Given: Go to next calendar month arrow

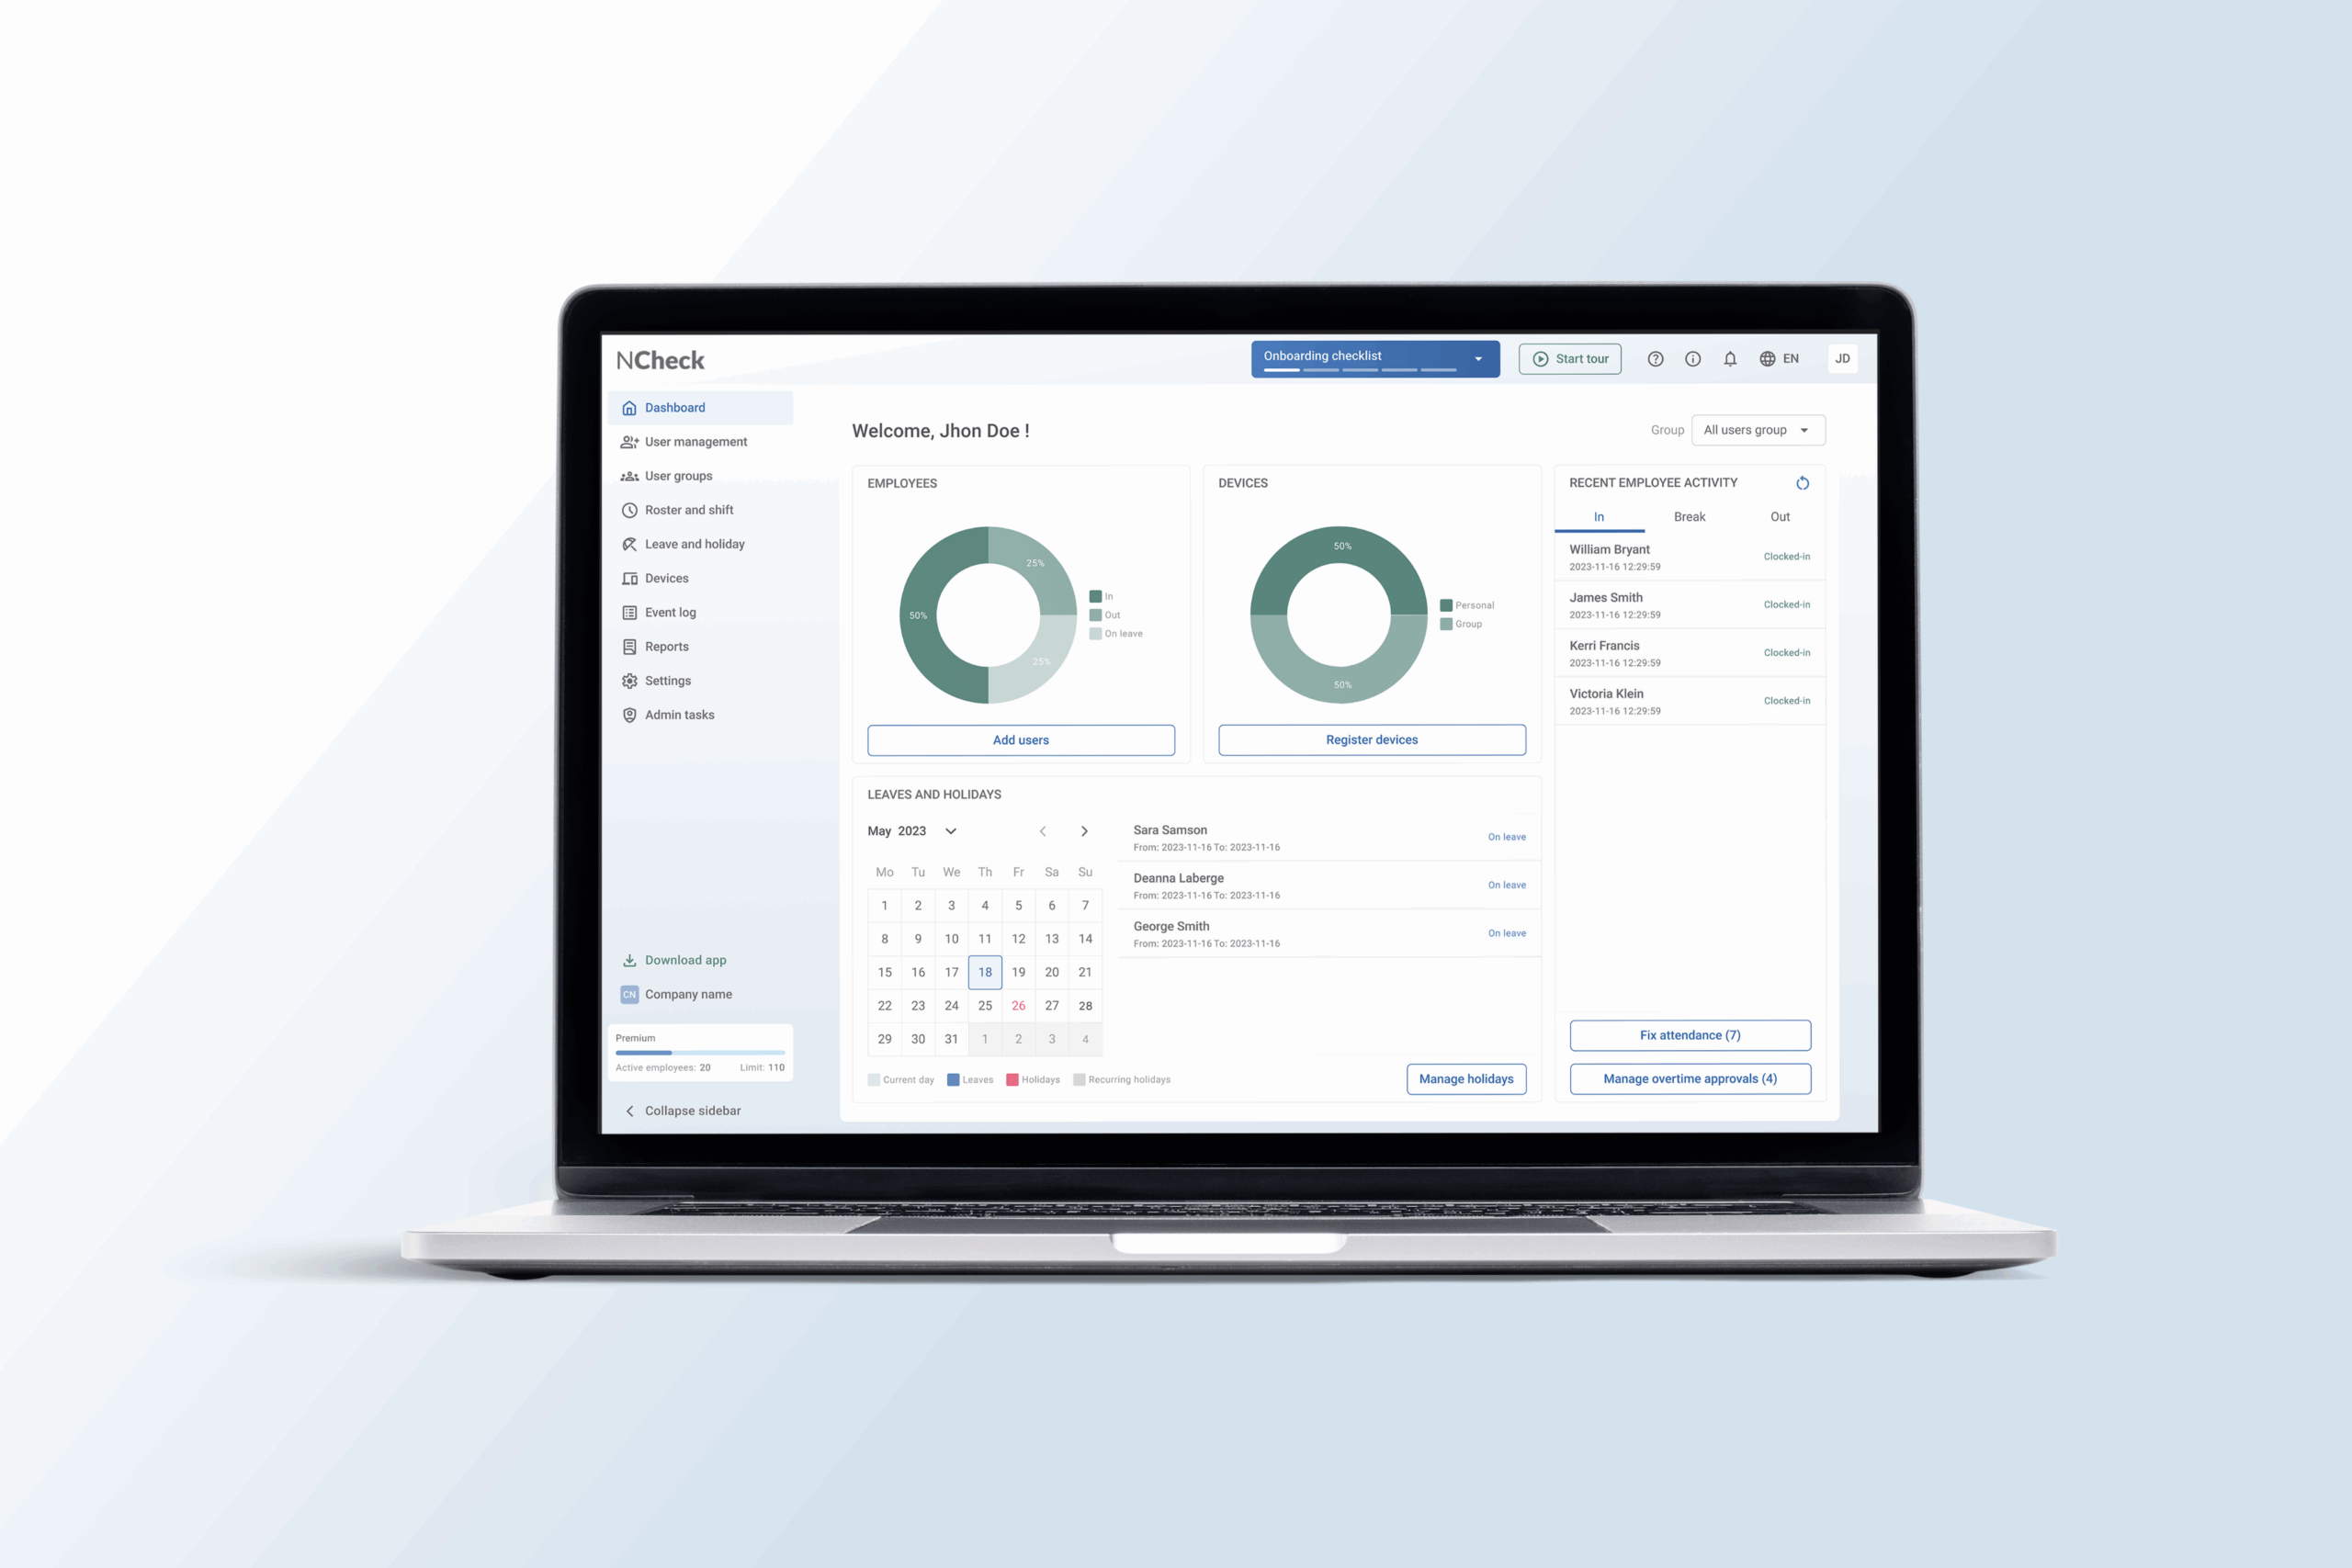Looking at the screenshot, I should pos(1084,831).
